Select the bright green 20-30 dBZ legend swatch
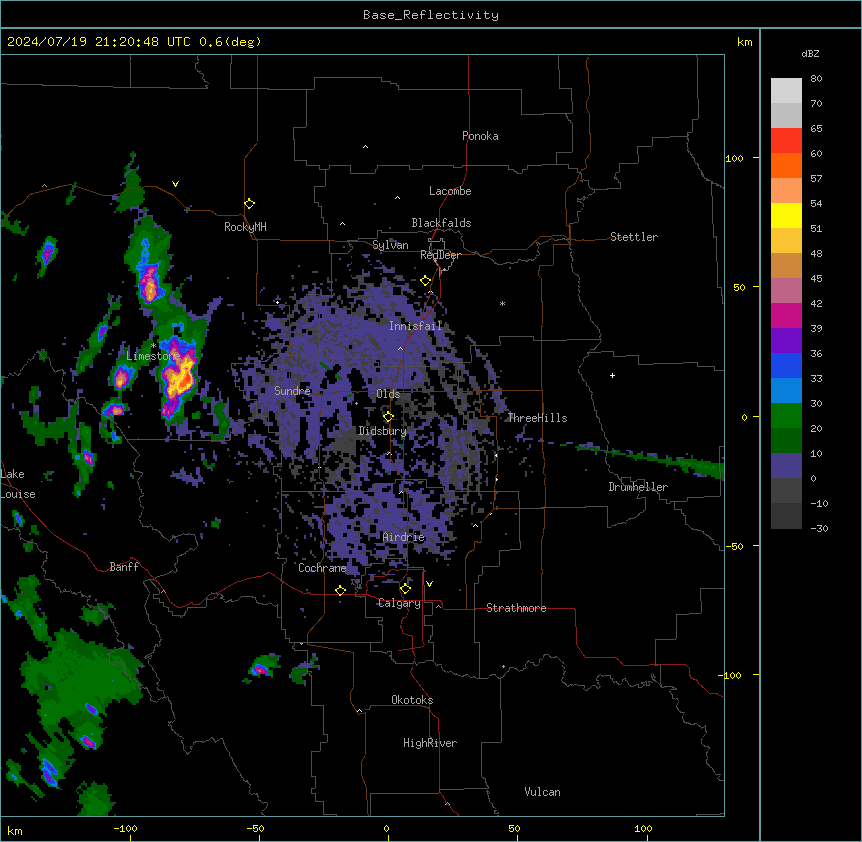This screenshot has width=862, height=842. (786, 416)
